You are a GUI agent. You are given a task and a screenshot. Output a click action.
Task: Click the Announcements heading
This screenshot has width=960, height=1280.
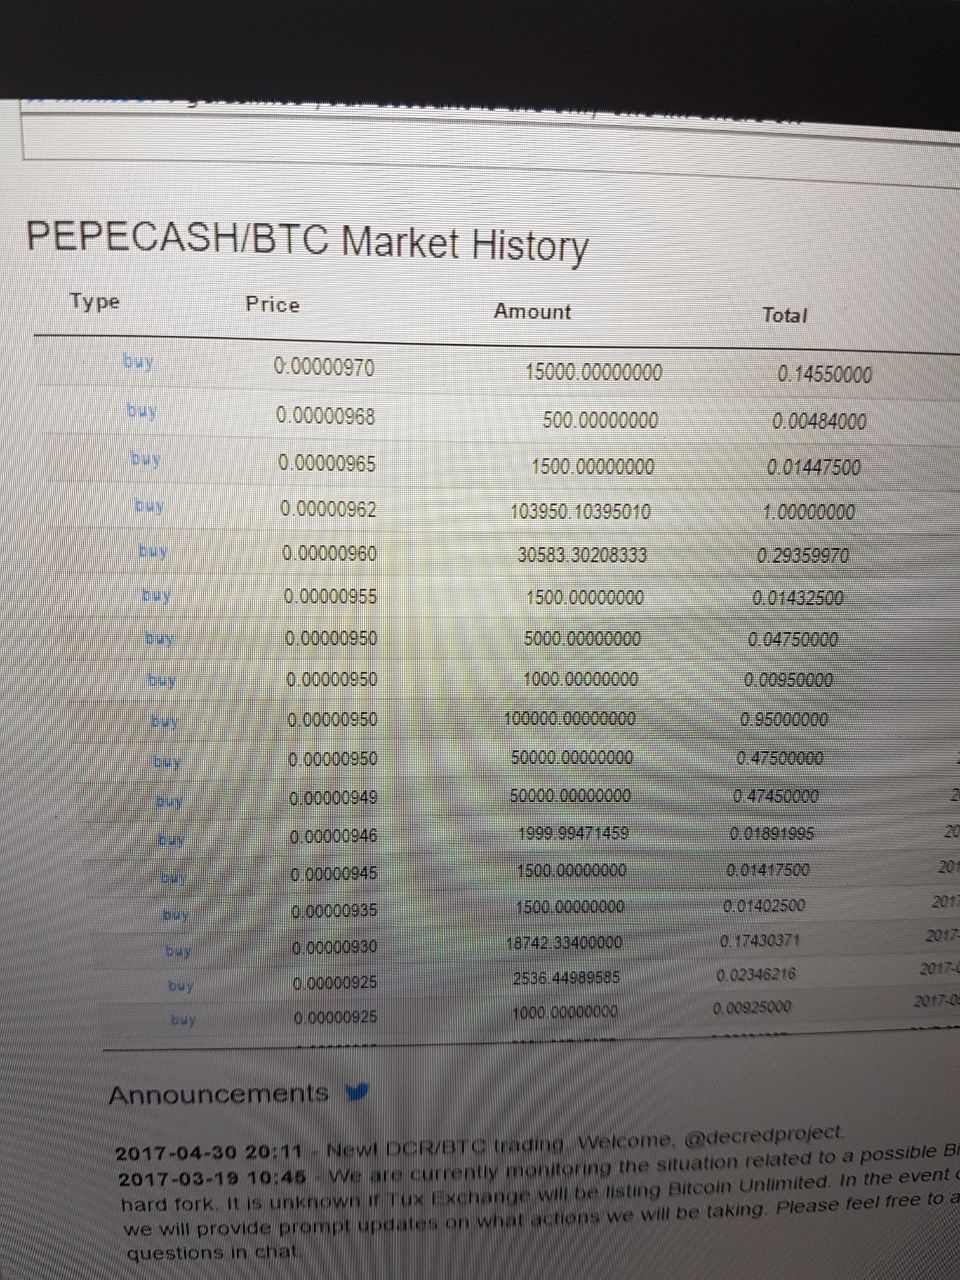[x=218, y=1094]
